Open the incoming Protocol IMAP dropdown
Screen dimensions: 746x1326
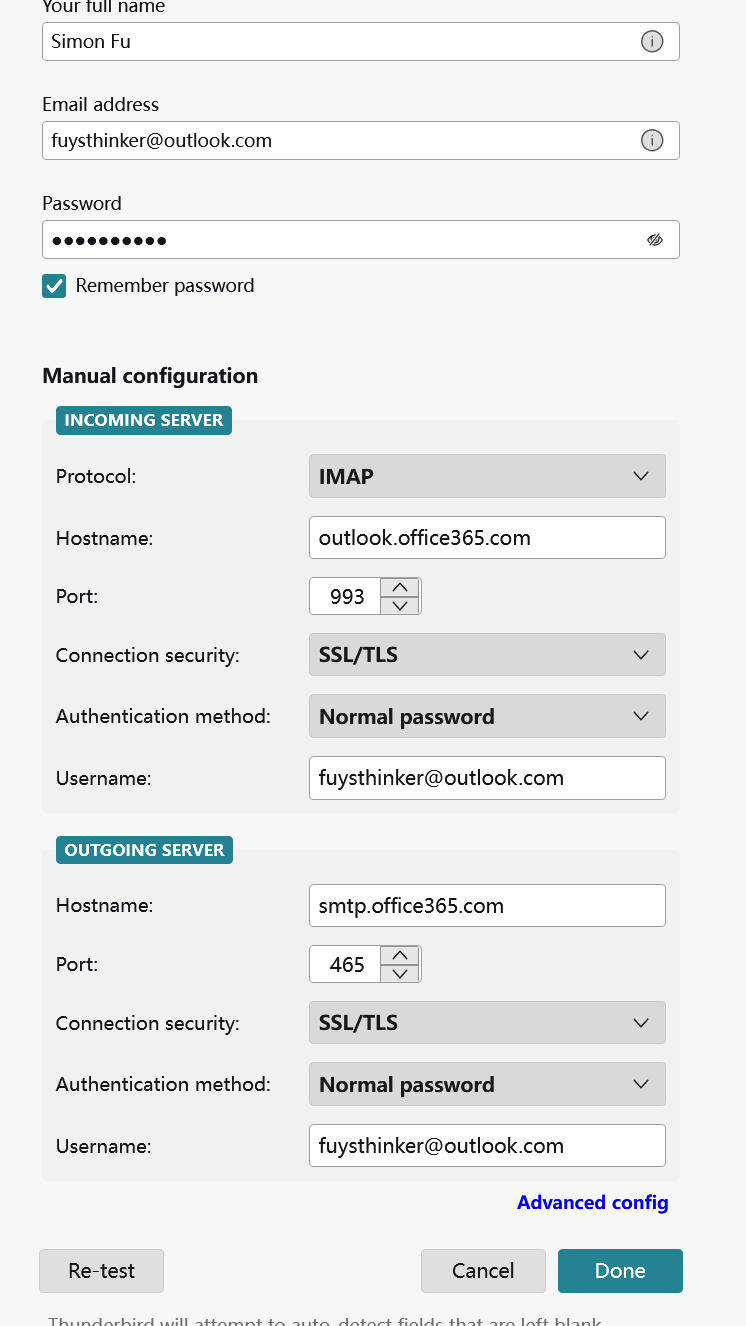click(487, 476)
